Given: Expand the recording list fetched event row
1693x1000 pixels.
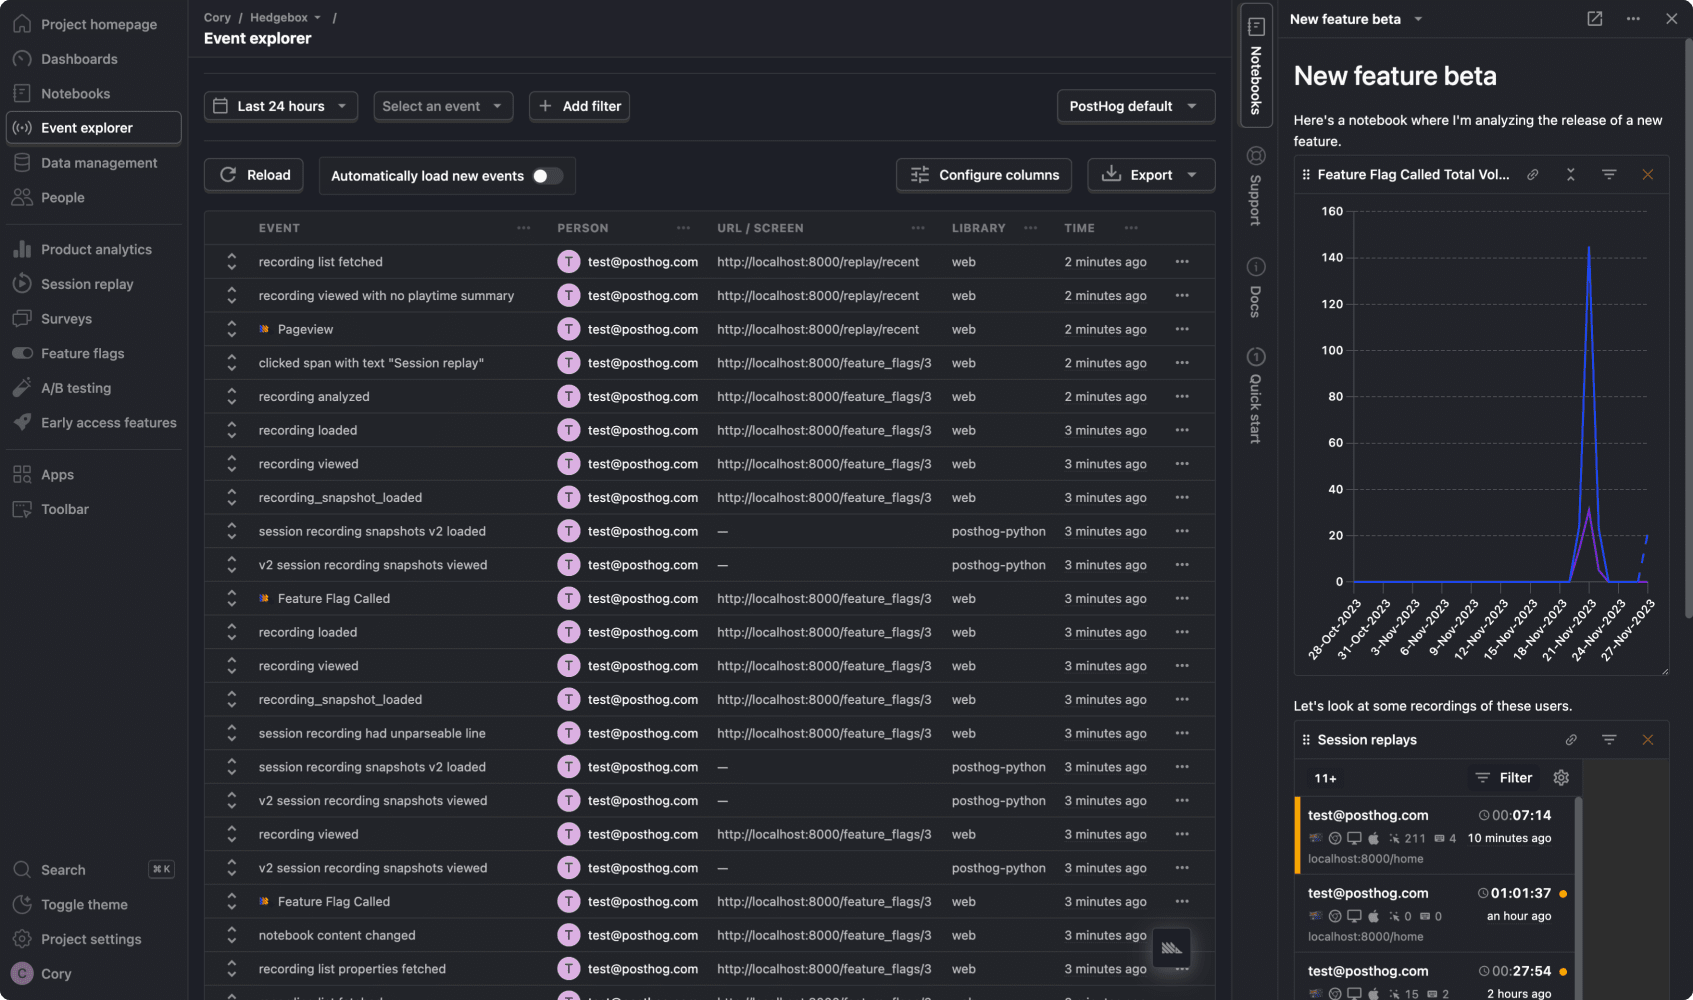Looking at the screenshot, I should point(232,262).
